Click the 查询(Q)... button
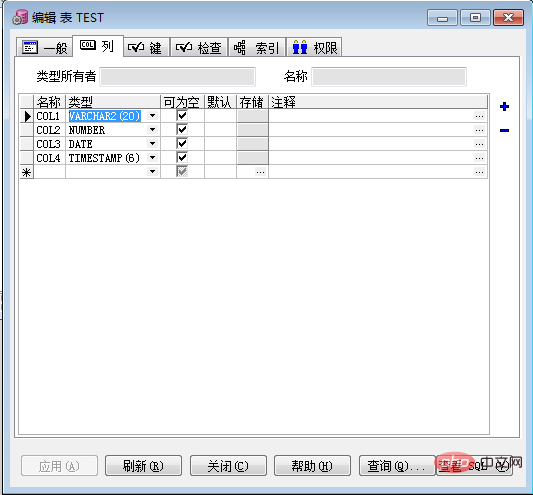This screenshot has width=533, height=495. click(397, 466)
